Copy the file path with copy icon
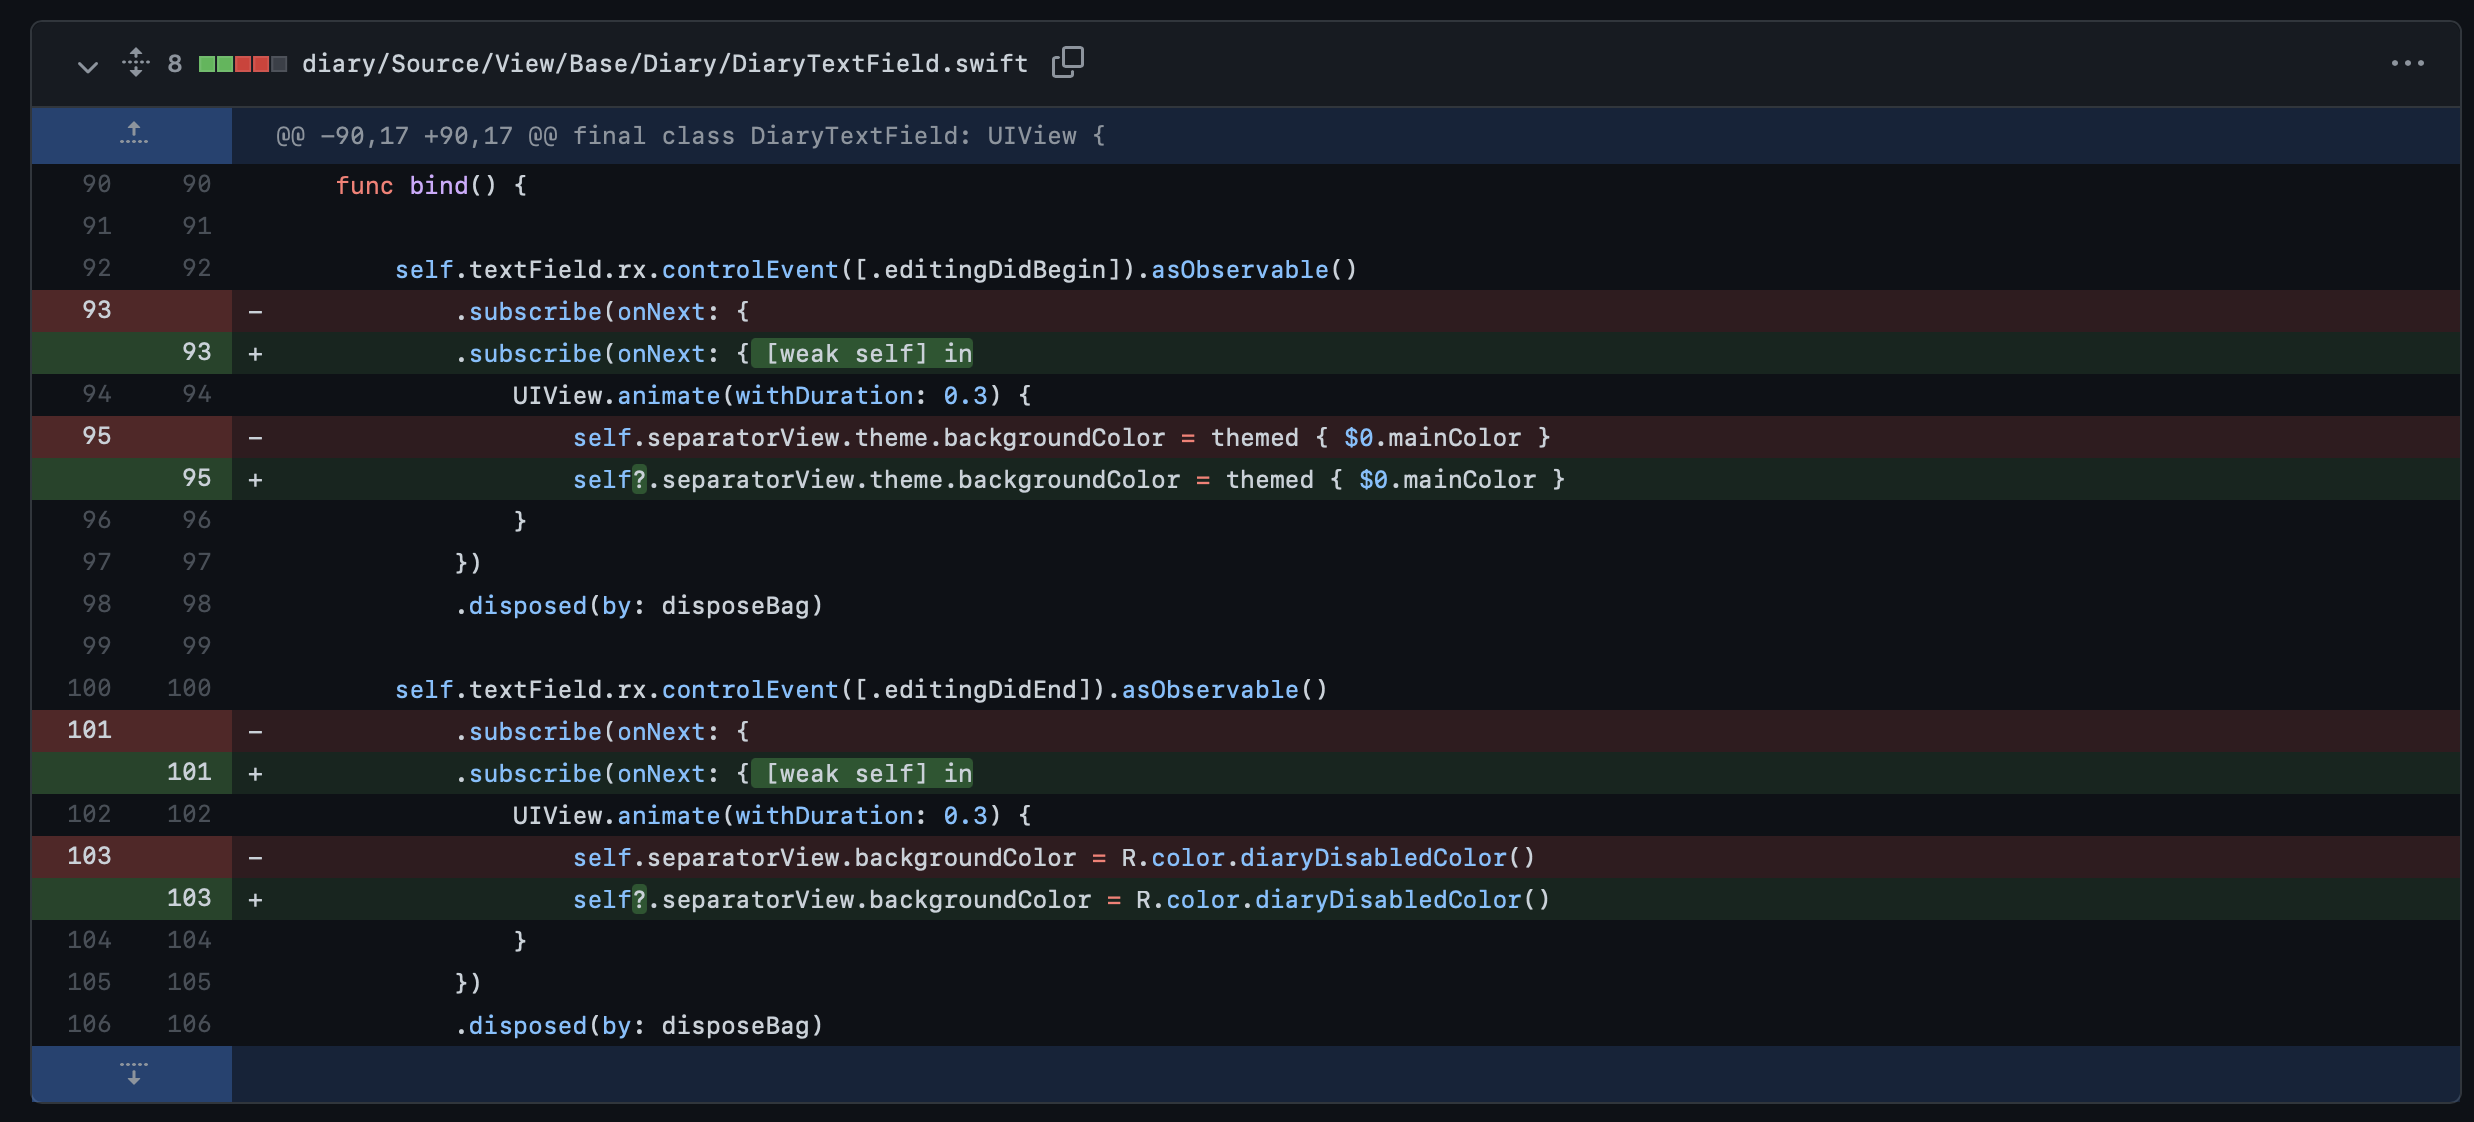Viewport: 2474px width, 1122px height. point(1067,62)
